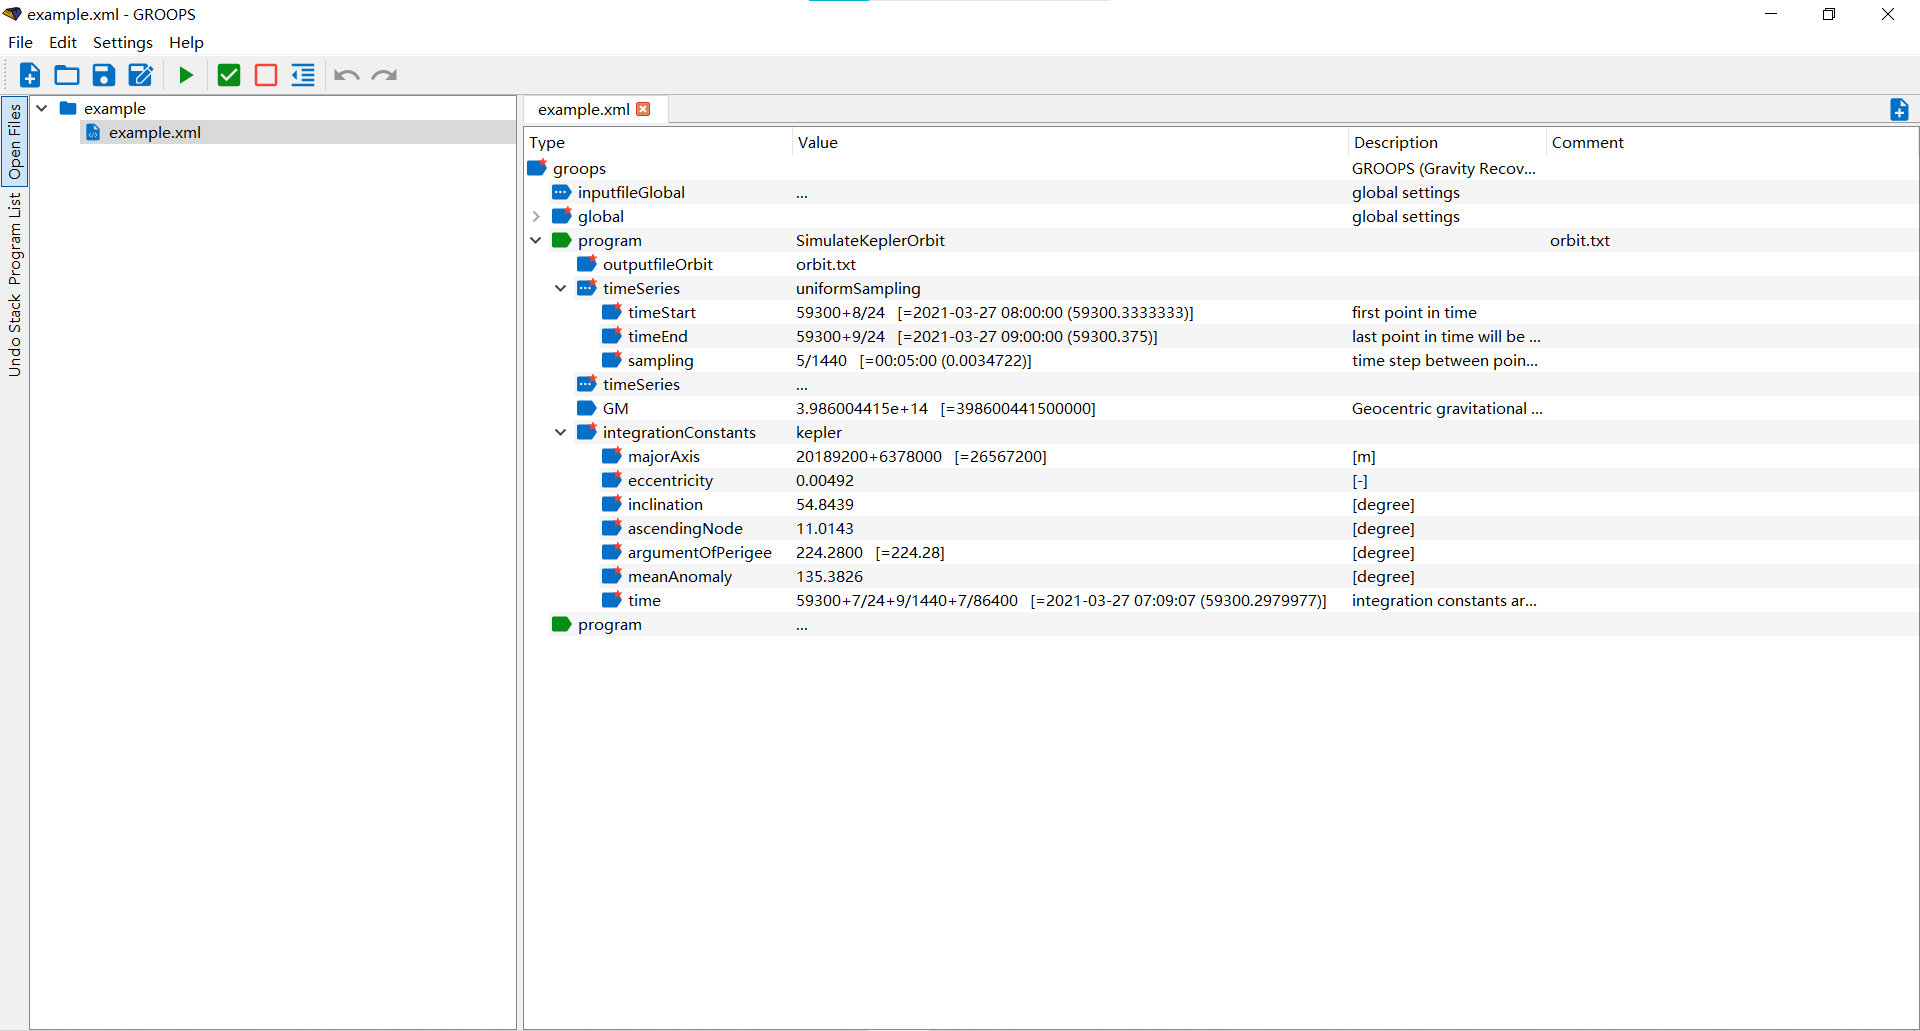Click the inclination value 54.8439
Image resolution: width=1920 pixels, height=1031 pixels.
click(x=825, y=504)
